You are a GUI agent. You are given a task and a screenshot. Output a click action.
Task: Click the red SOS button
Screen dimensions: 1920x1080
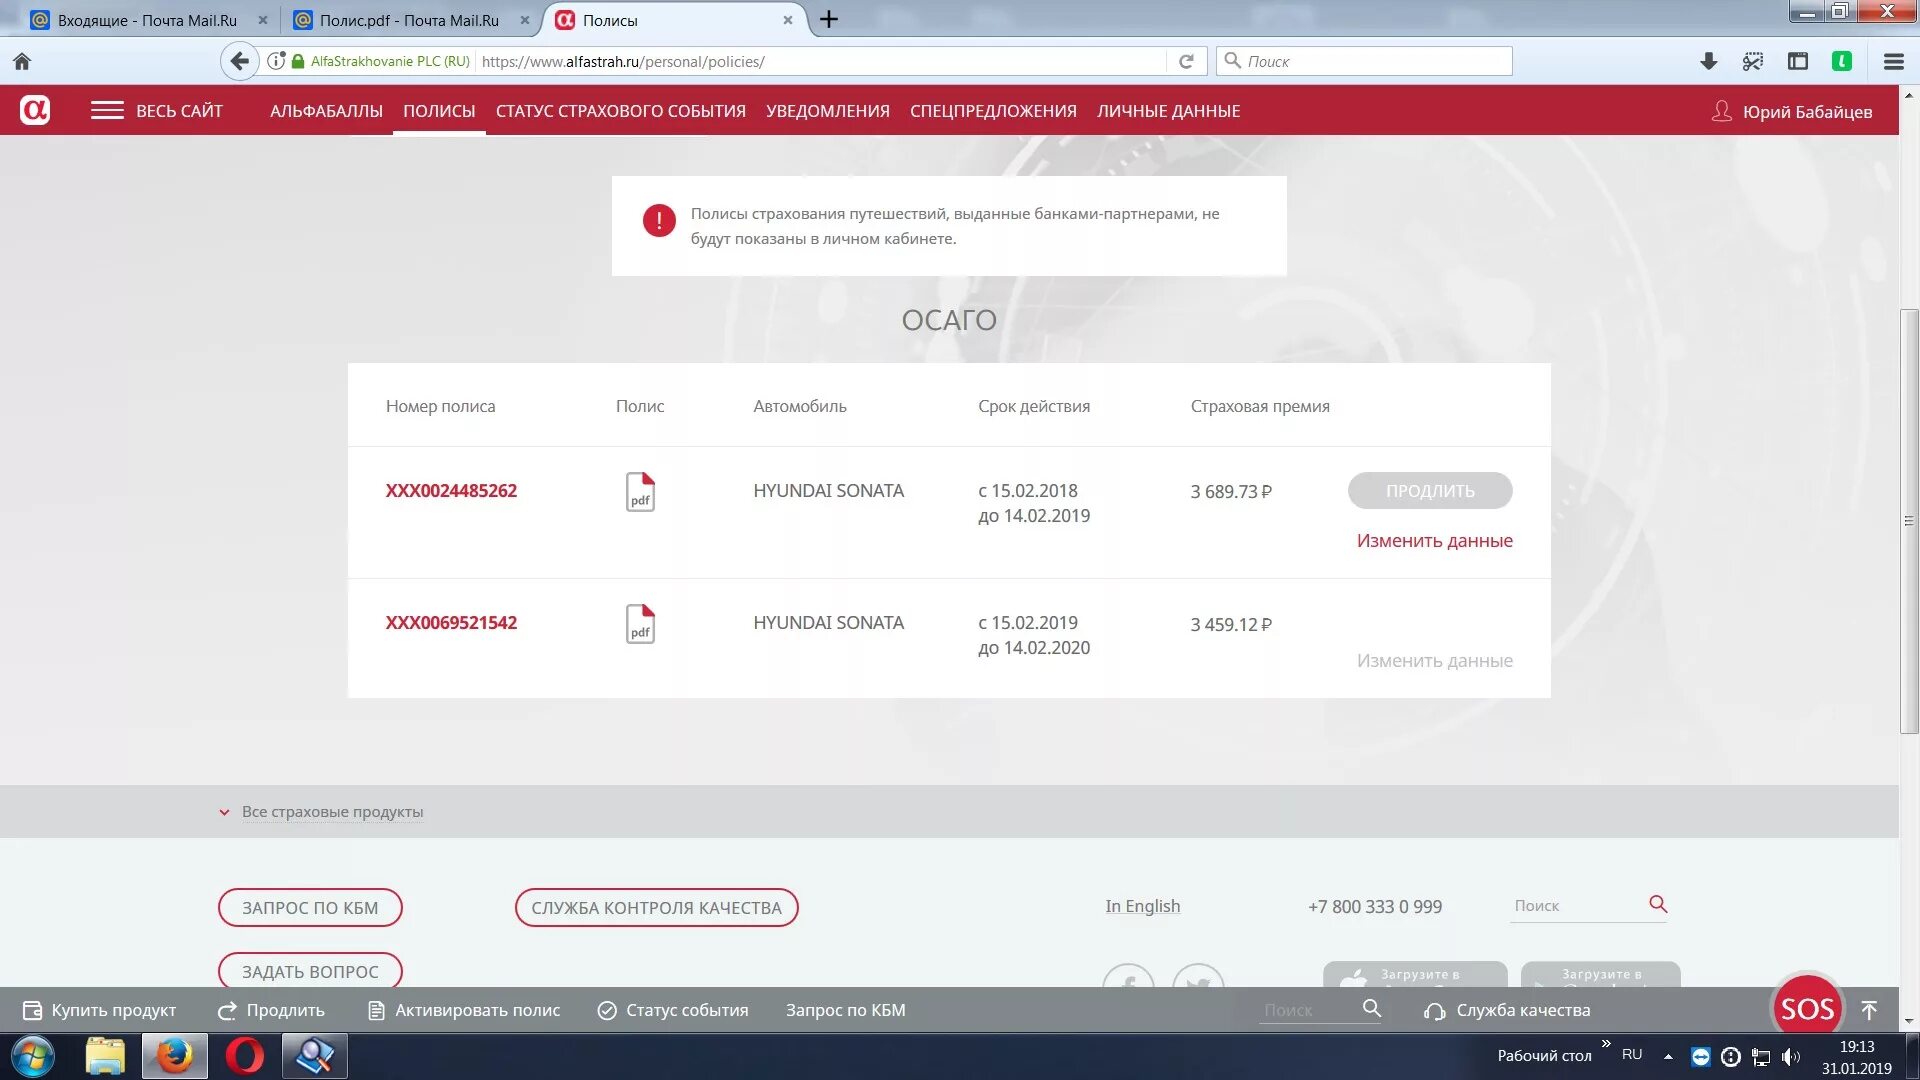coord(1807,1009)
